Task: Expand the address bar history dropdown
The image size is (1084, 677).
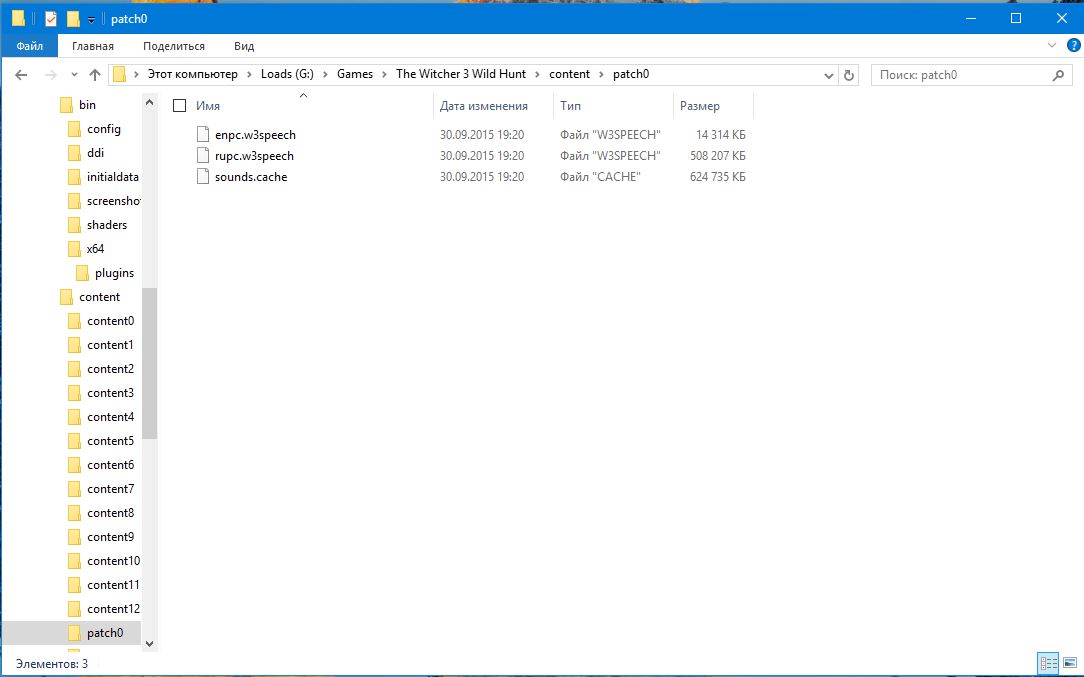Action: (x=829, y=75)
